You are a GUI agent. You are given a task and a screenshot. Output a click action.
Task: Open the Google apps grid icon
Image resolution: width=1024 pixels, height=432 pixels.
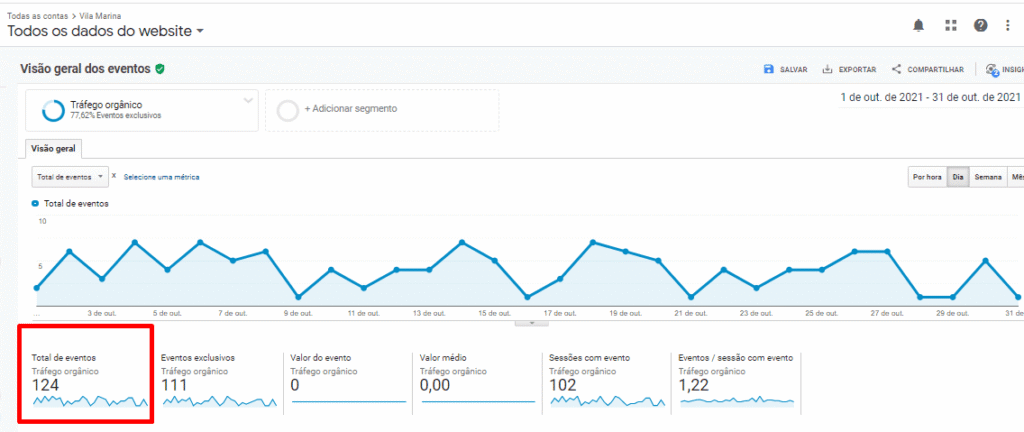pos(950,25)
